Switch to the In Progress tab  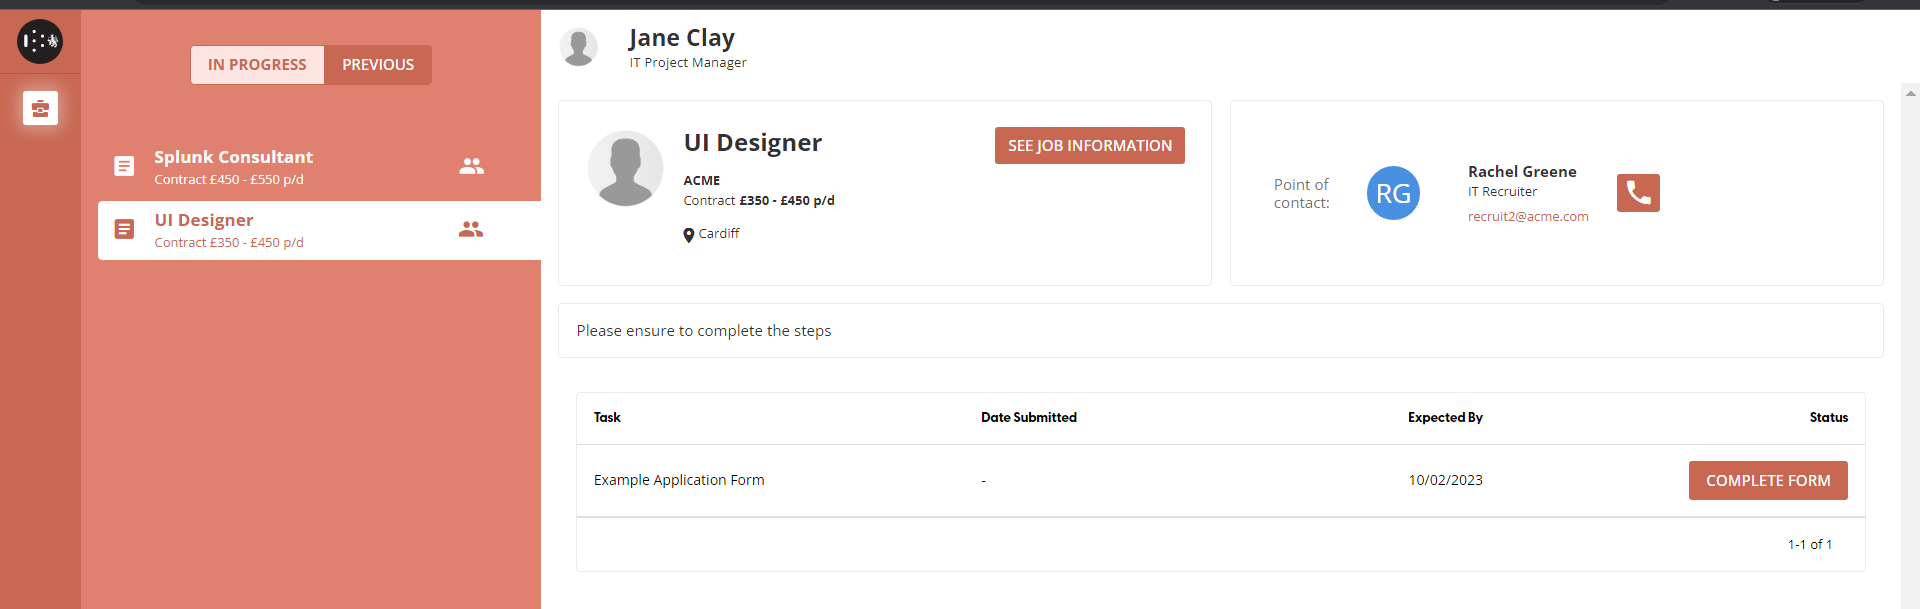point(257,65)
